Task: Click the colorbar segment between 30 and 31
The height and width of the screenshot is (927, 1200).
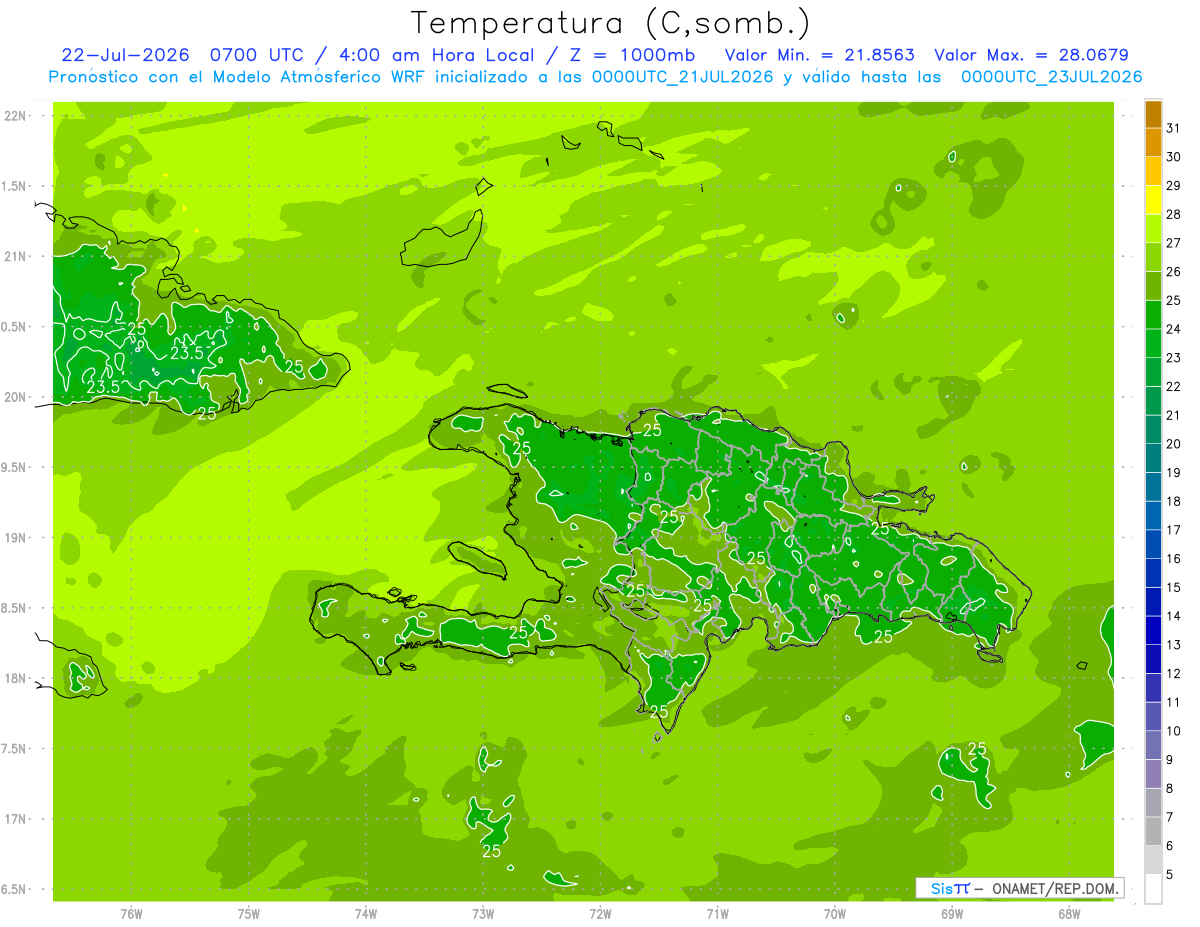Action: (x=1153, y=143)
